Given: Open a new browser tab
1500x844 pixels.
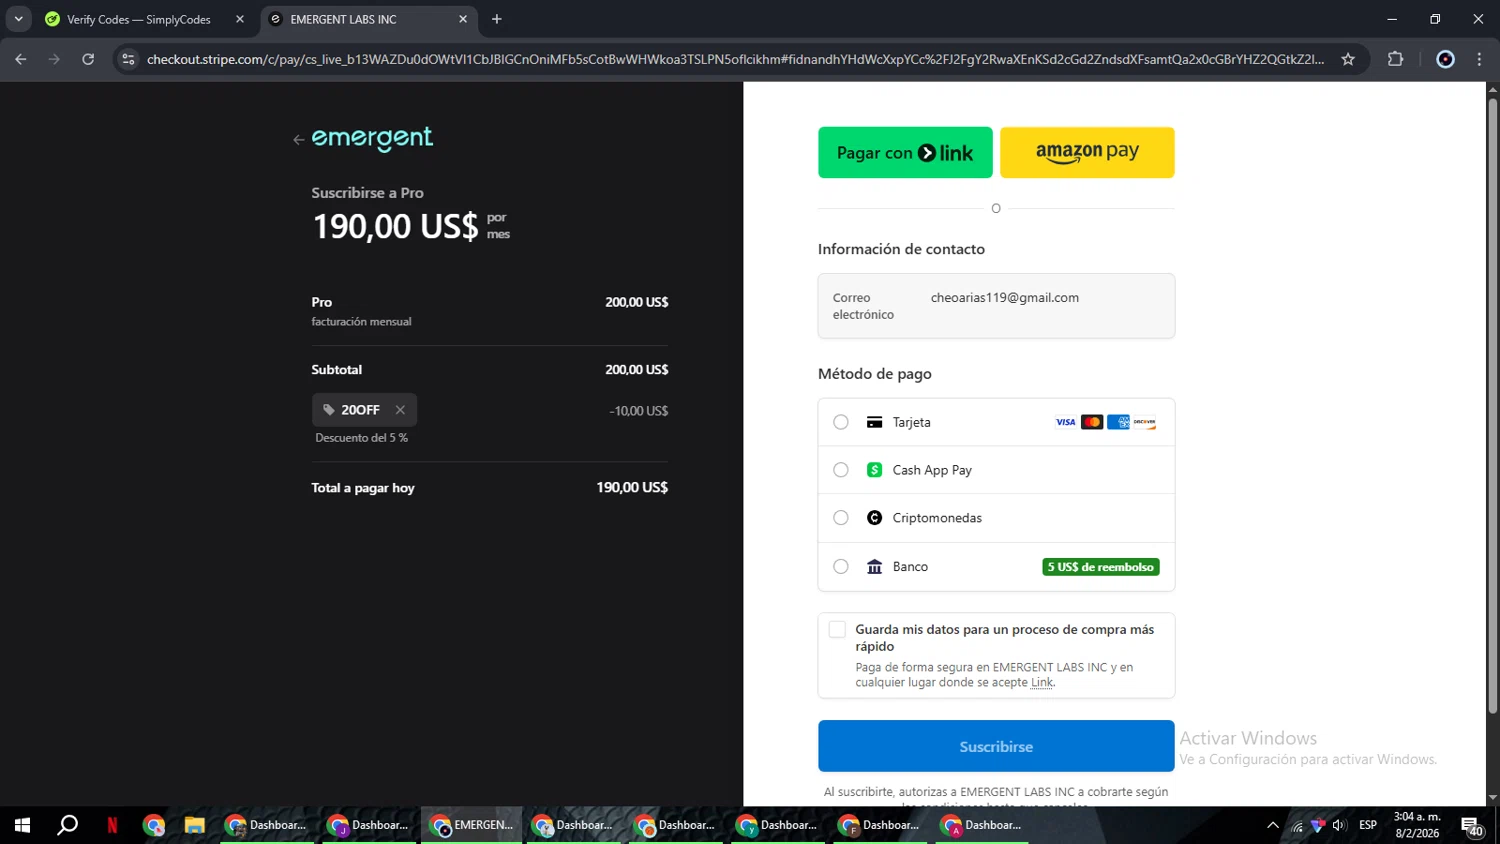Looking at the screenshot, I should 497,19.
